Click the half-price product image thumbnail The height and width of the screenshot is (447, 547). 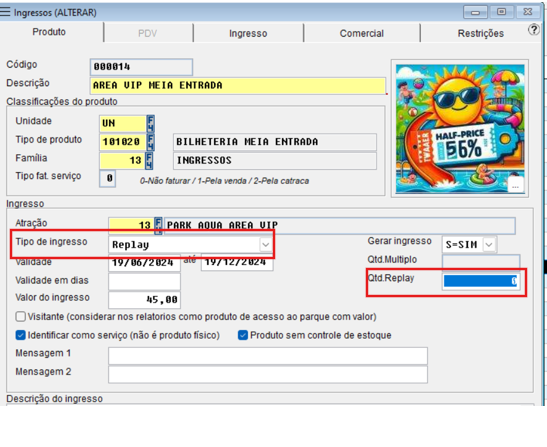(x=460, y=129)
